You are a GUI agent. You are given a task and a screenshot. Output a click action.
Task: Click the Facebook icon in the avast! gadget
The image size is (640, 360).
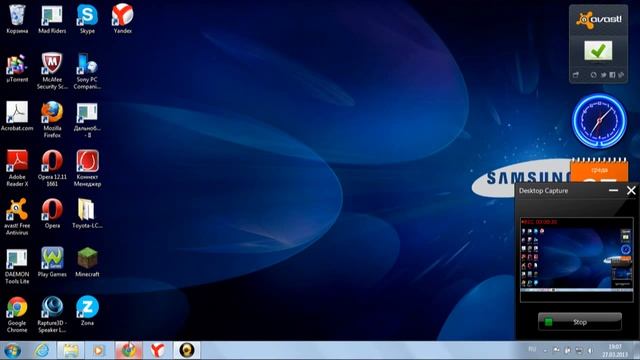pyautogui.click(x=612, y=75)
